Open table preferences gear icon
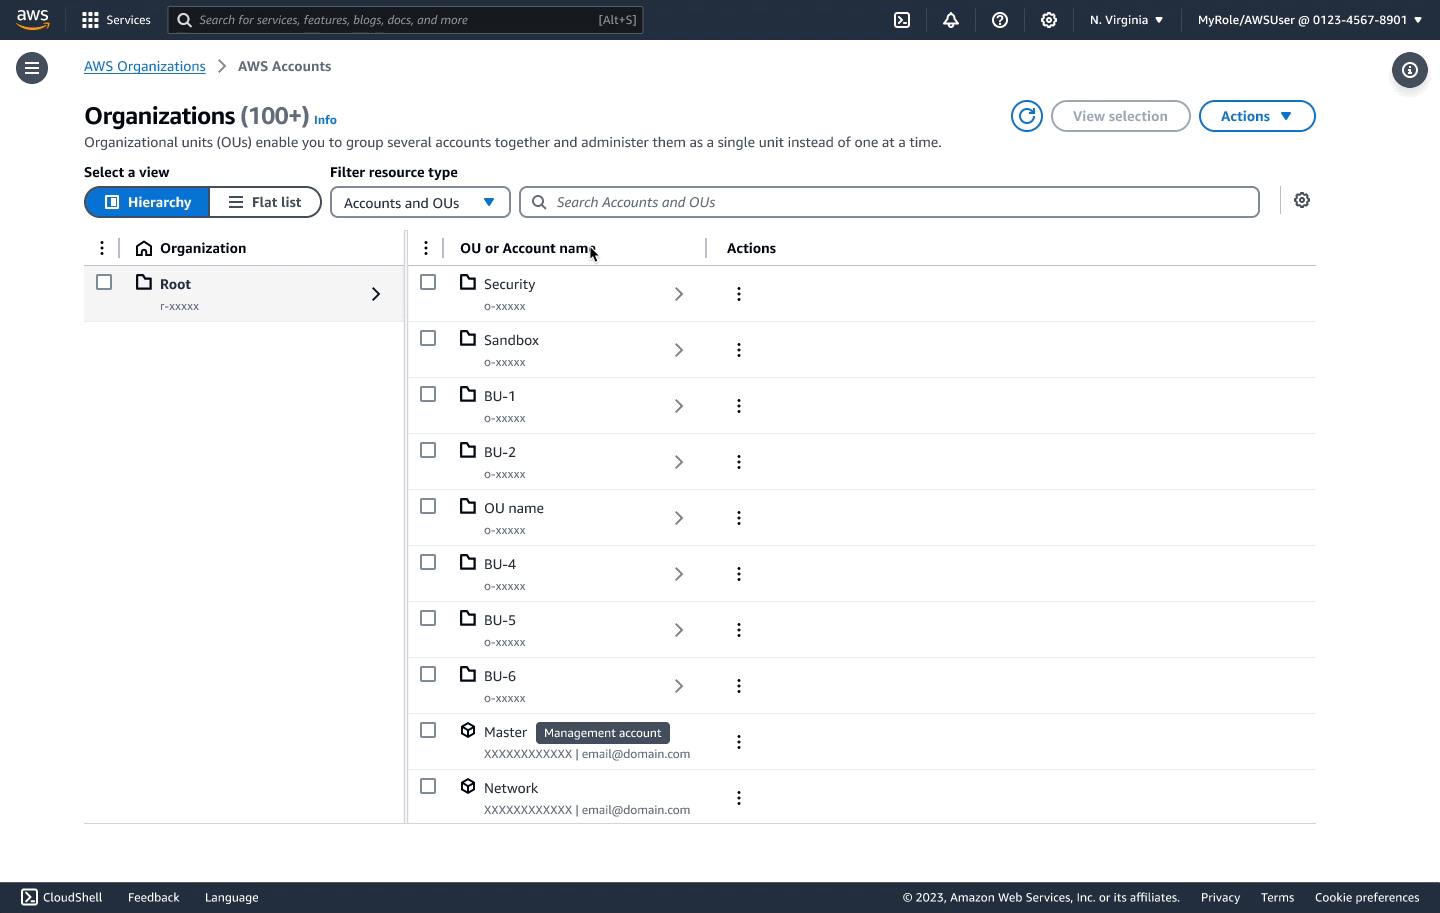The height and width of the screenshot is (913, 1440). click(1302, 200)
